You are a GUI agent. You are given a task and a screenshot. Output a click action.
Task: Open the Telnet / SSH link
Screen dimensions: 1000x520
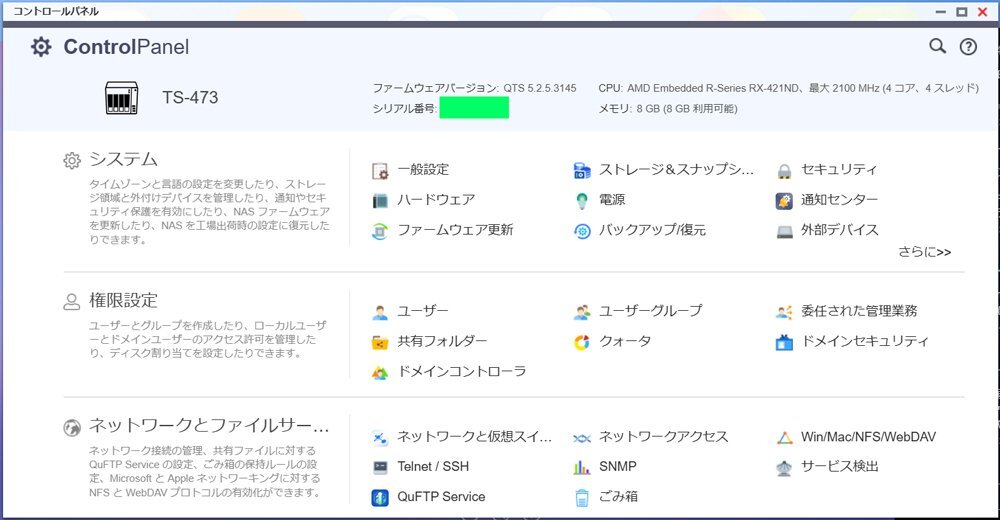[433, 466]
